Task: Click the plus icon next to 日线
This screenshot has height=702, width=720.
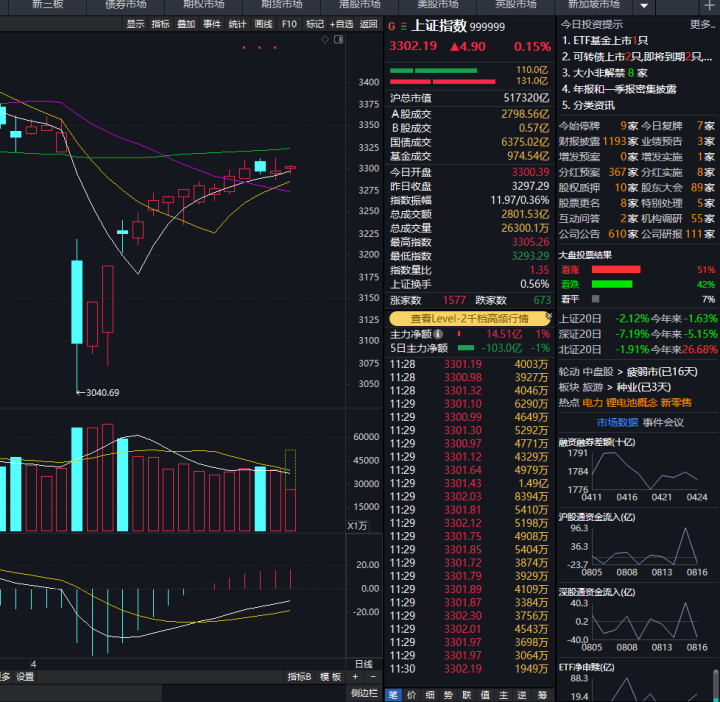Action: 355,677
